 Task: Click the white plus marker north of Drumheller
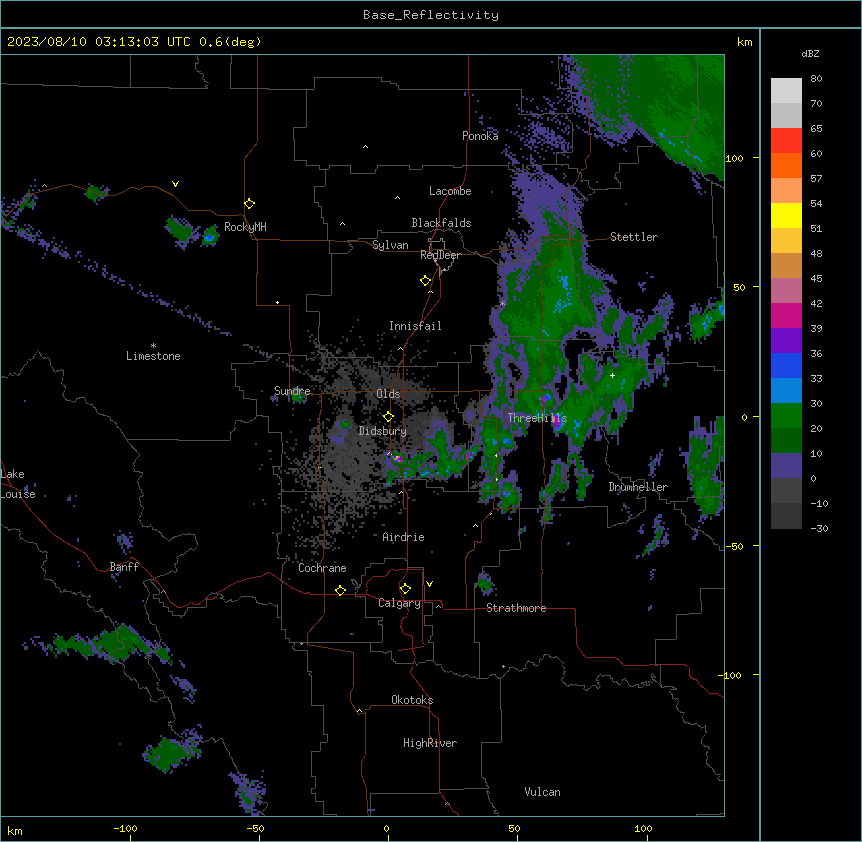pyautogui.click(x=612, y=375)
